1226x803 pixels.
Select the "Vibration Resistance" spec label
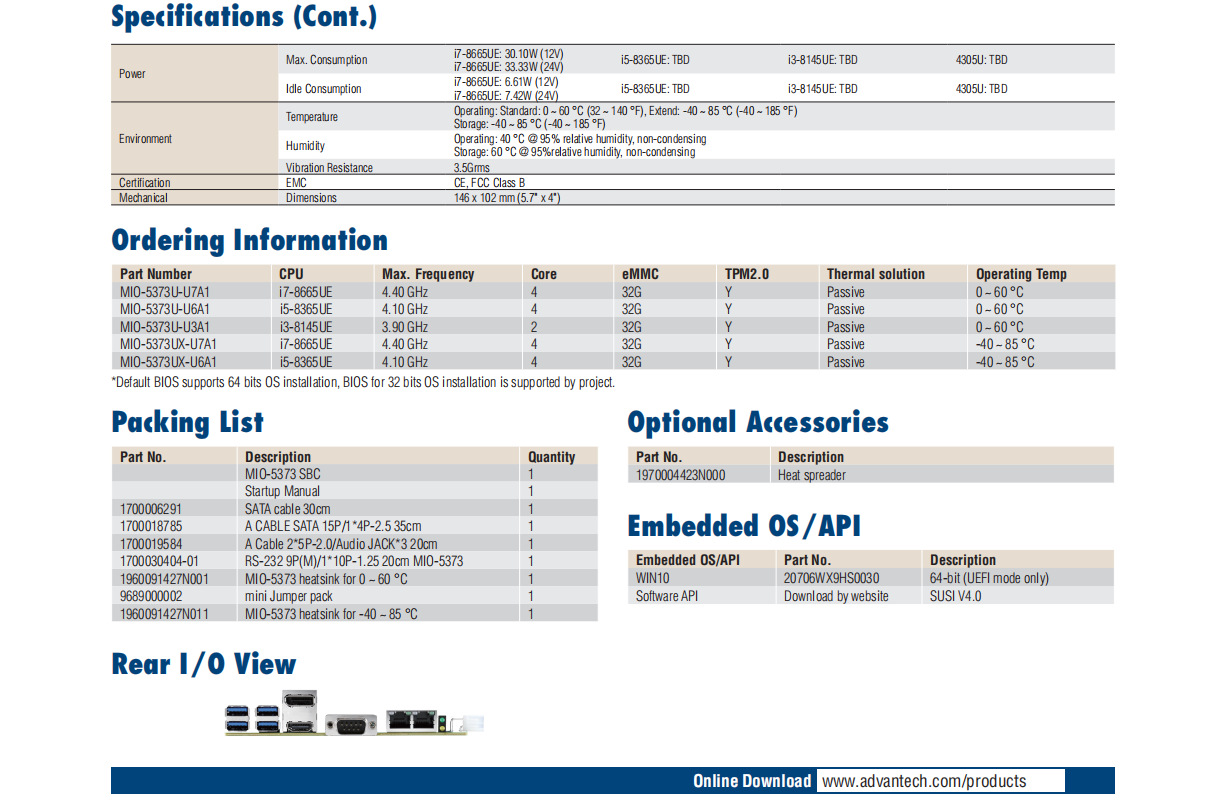tap(329, 168)
